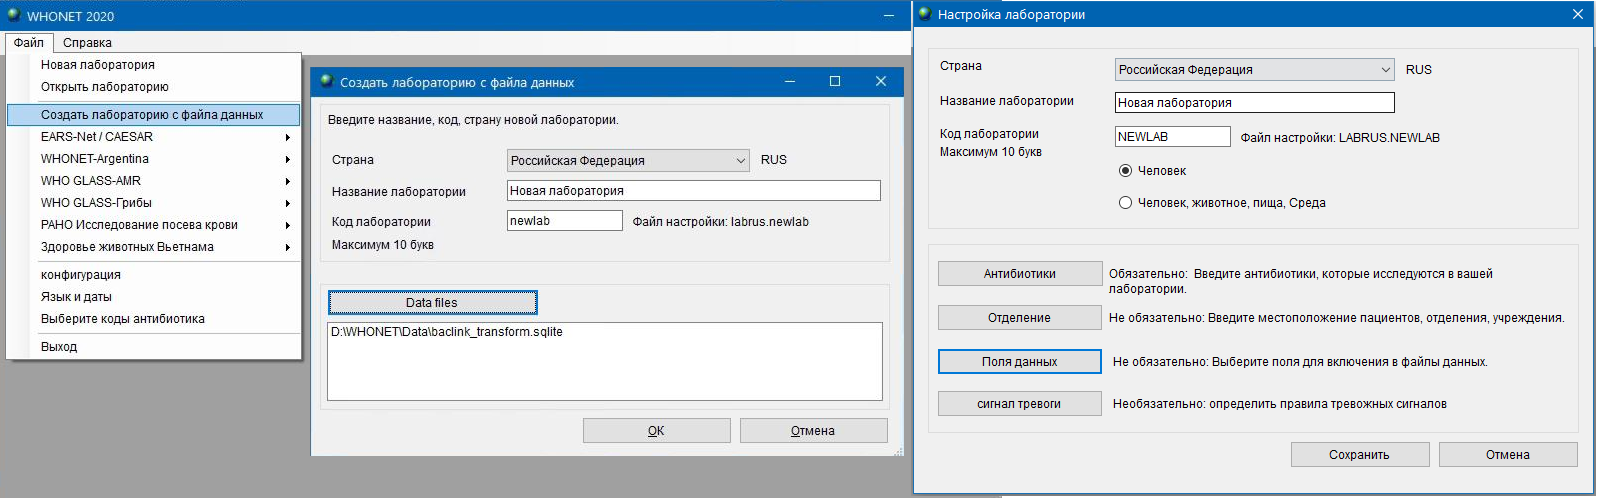The width and height of the screenshot is (1600, 498).
Task: Open the Файл menu
Action: click(x=29, y=43)
